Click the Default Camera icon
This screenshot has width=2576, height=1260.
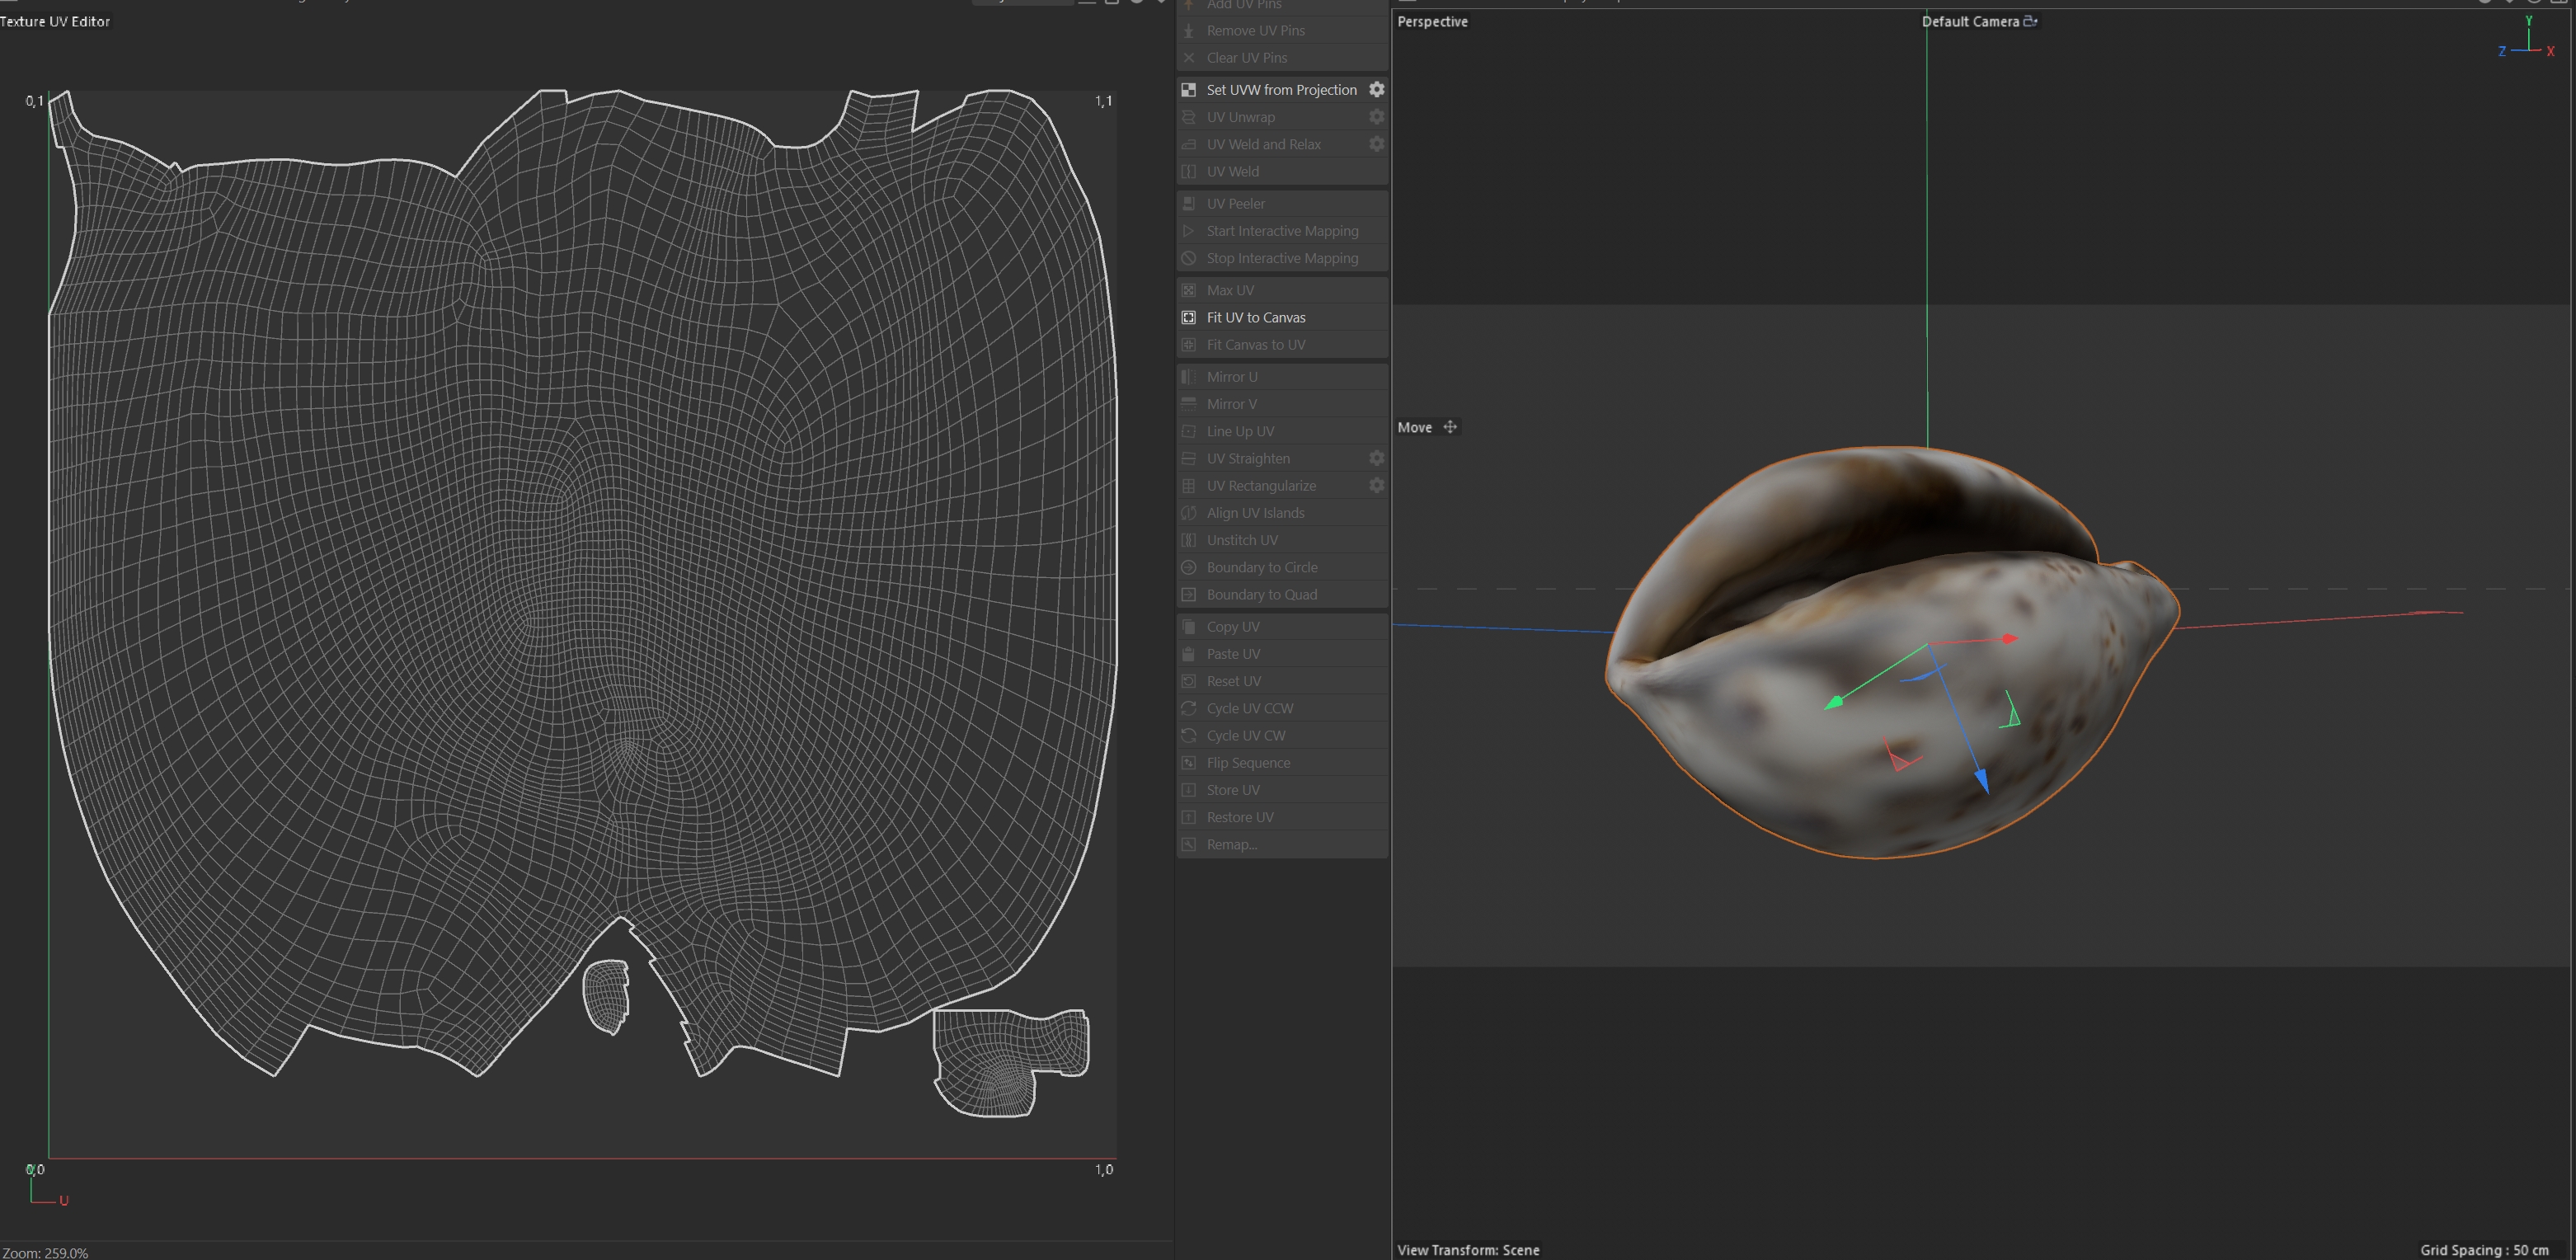[2030, 21]
